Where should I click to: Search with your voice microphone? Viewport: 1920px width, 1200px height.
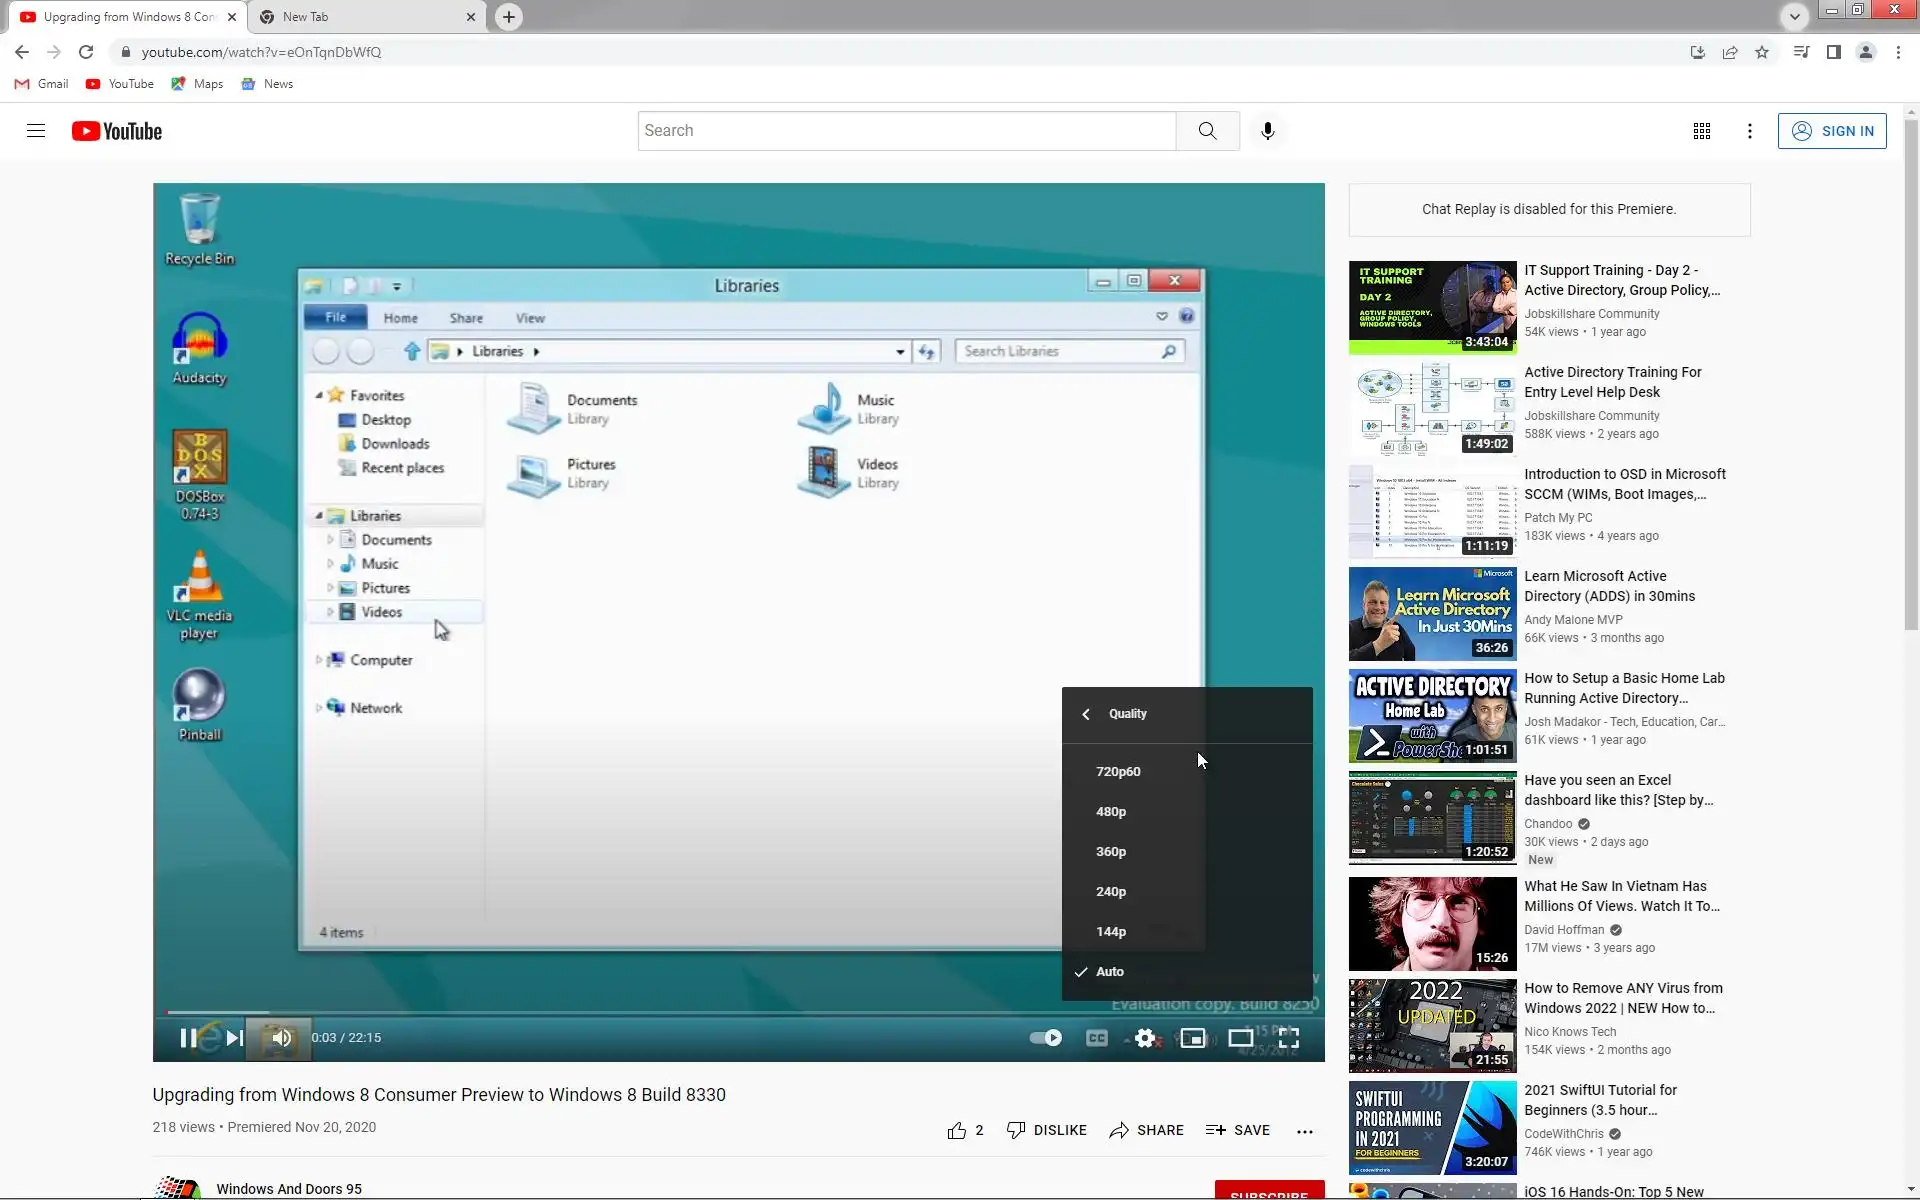point(1267,131)
